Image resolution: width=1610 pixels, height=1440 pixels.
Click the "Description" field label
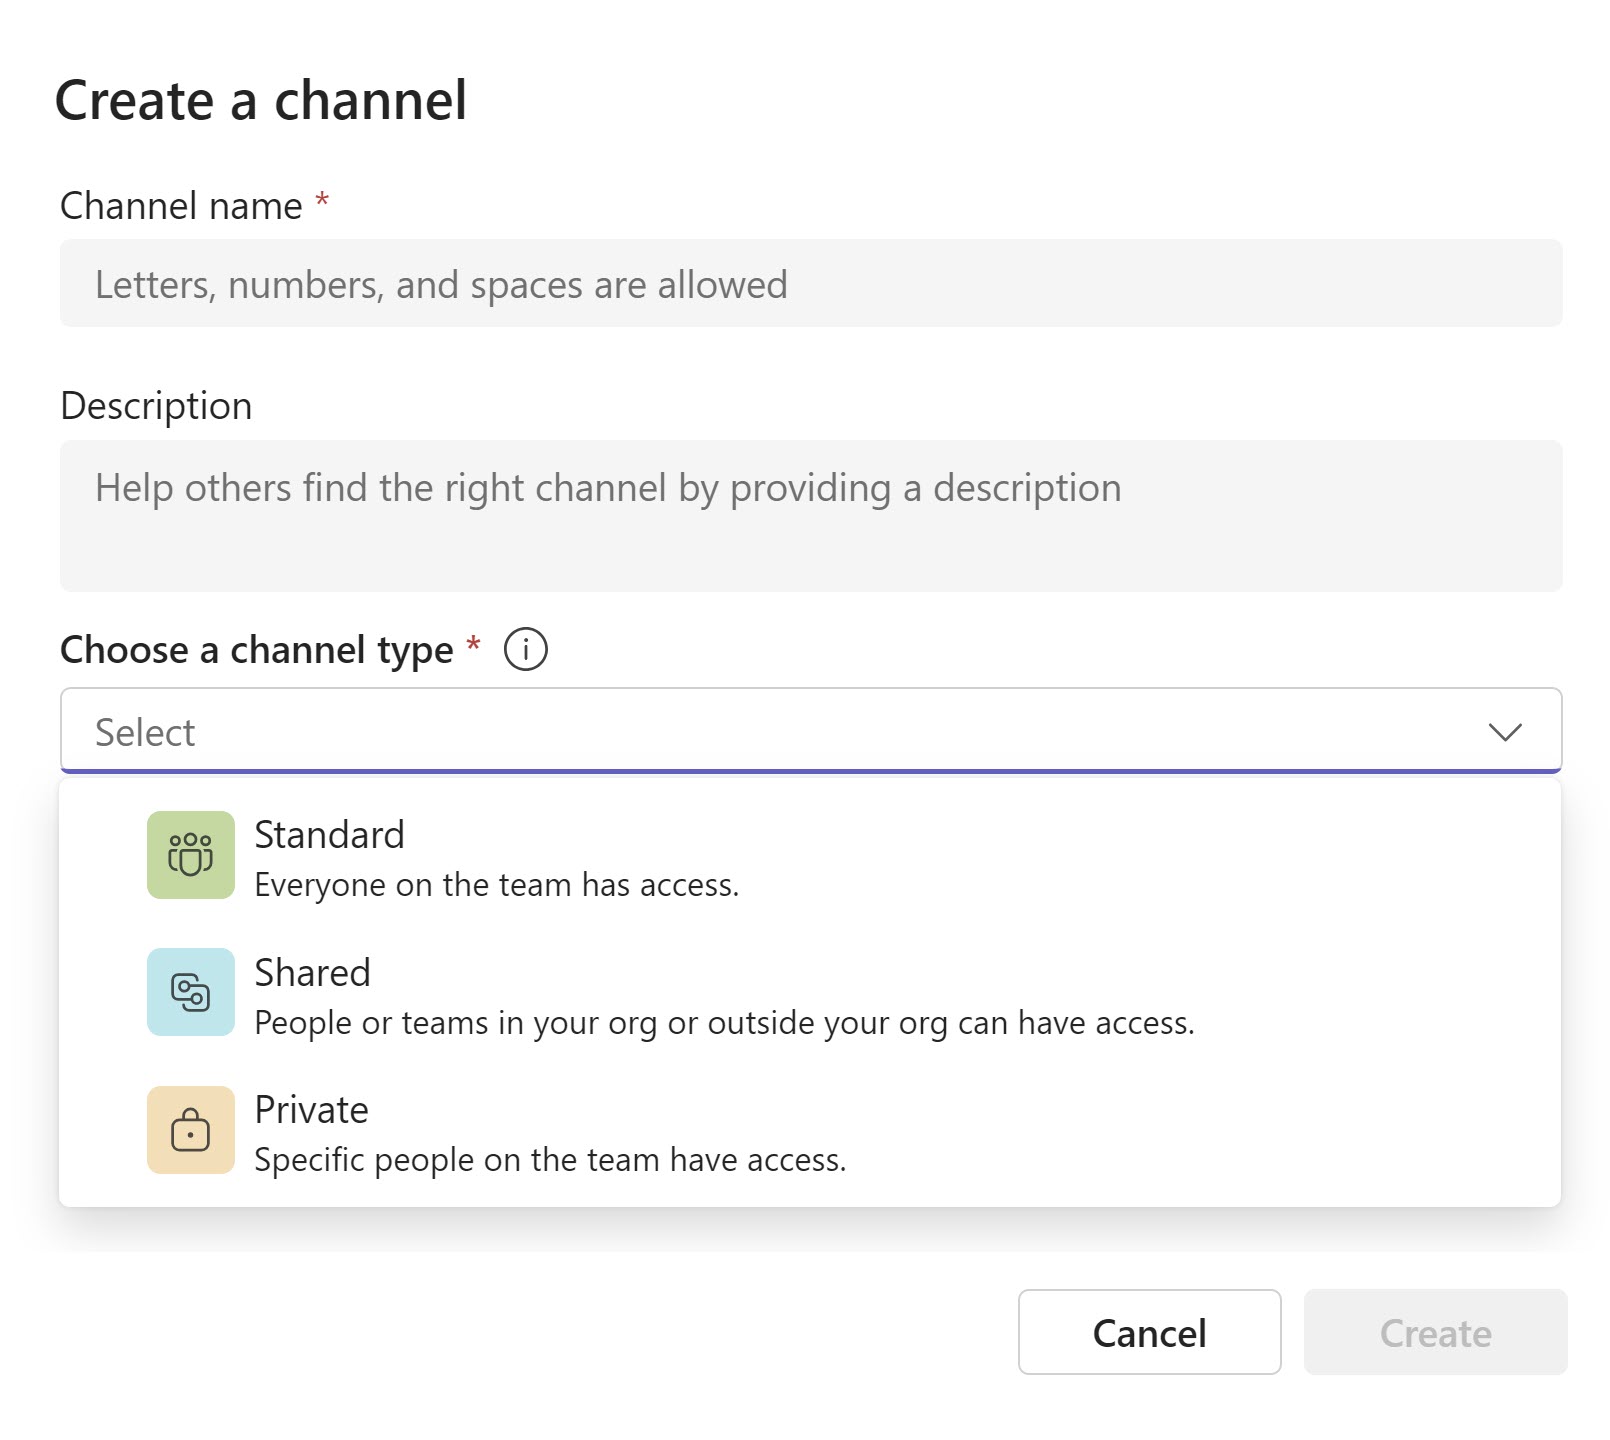tap(156, 406)
